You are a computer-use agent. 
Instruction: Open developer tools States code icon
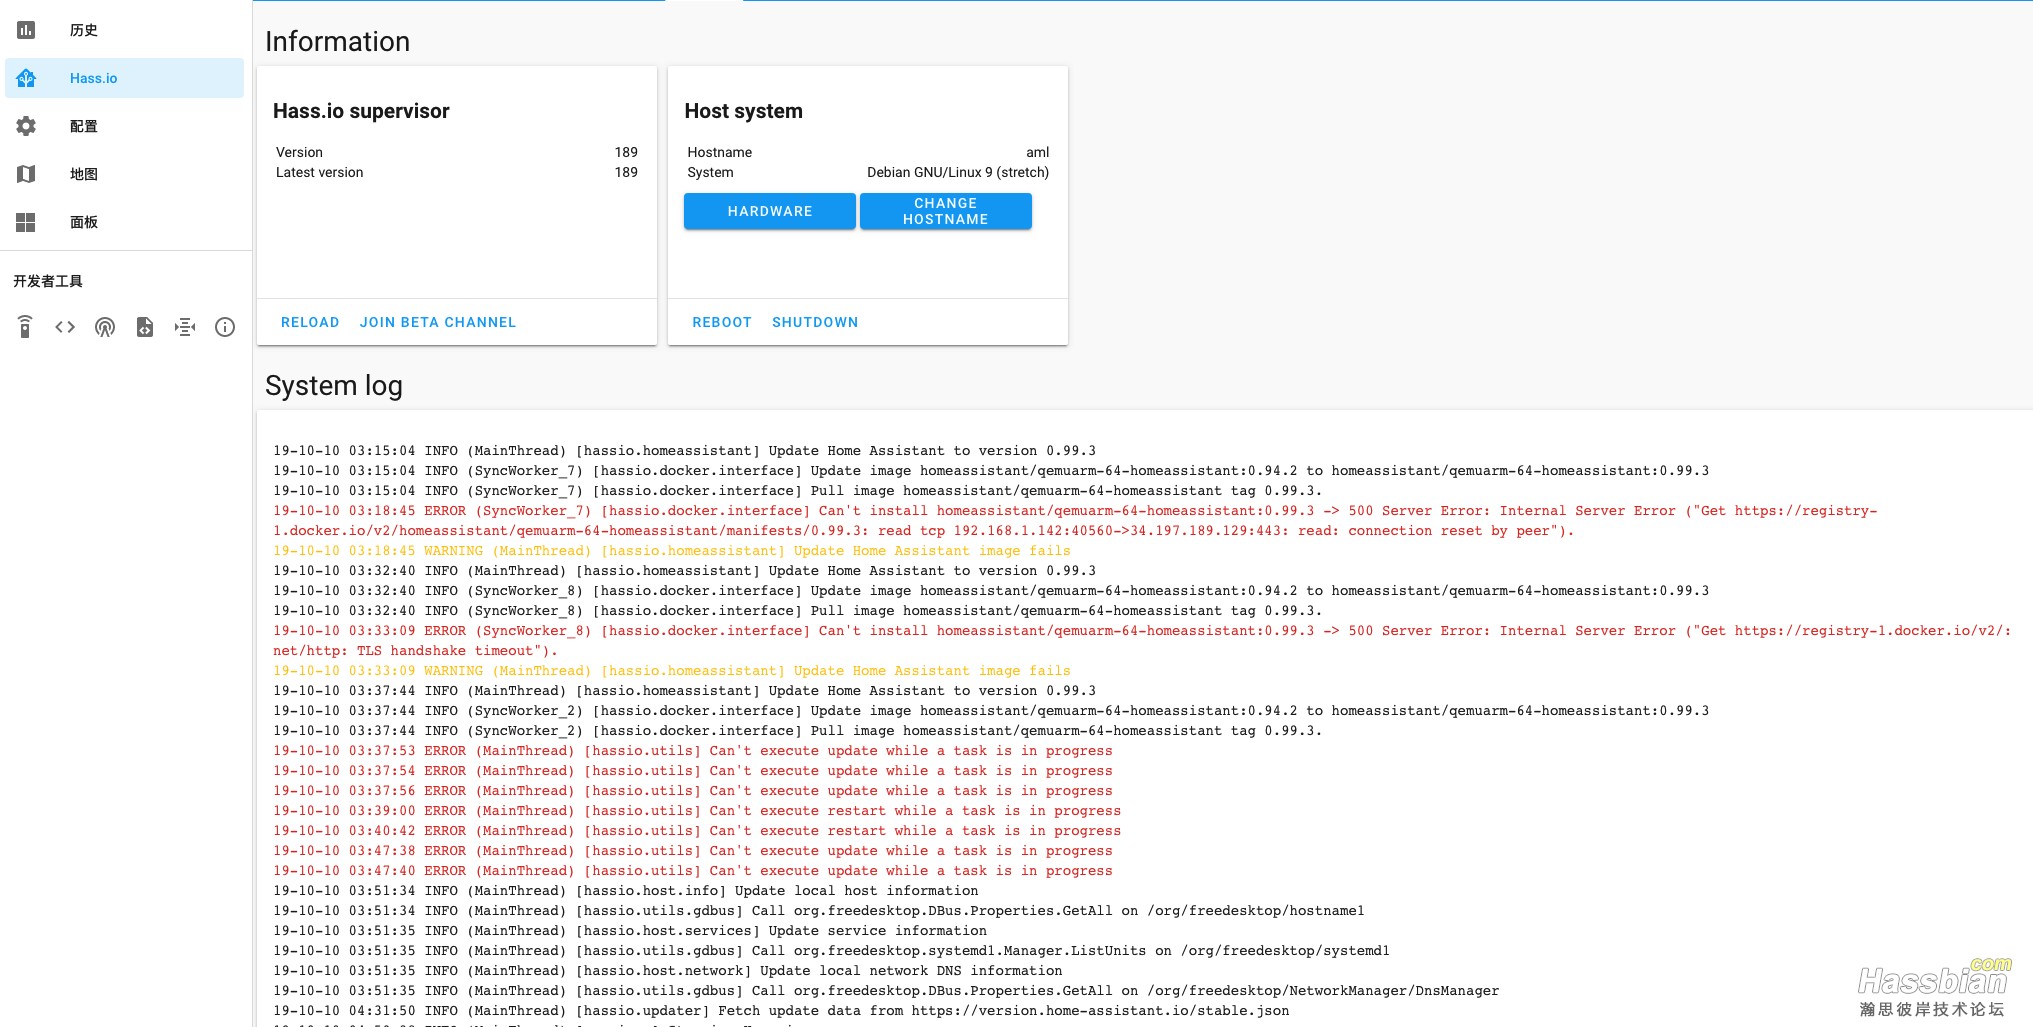(x=65, y=327)
